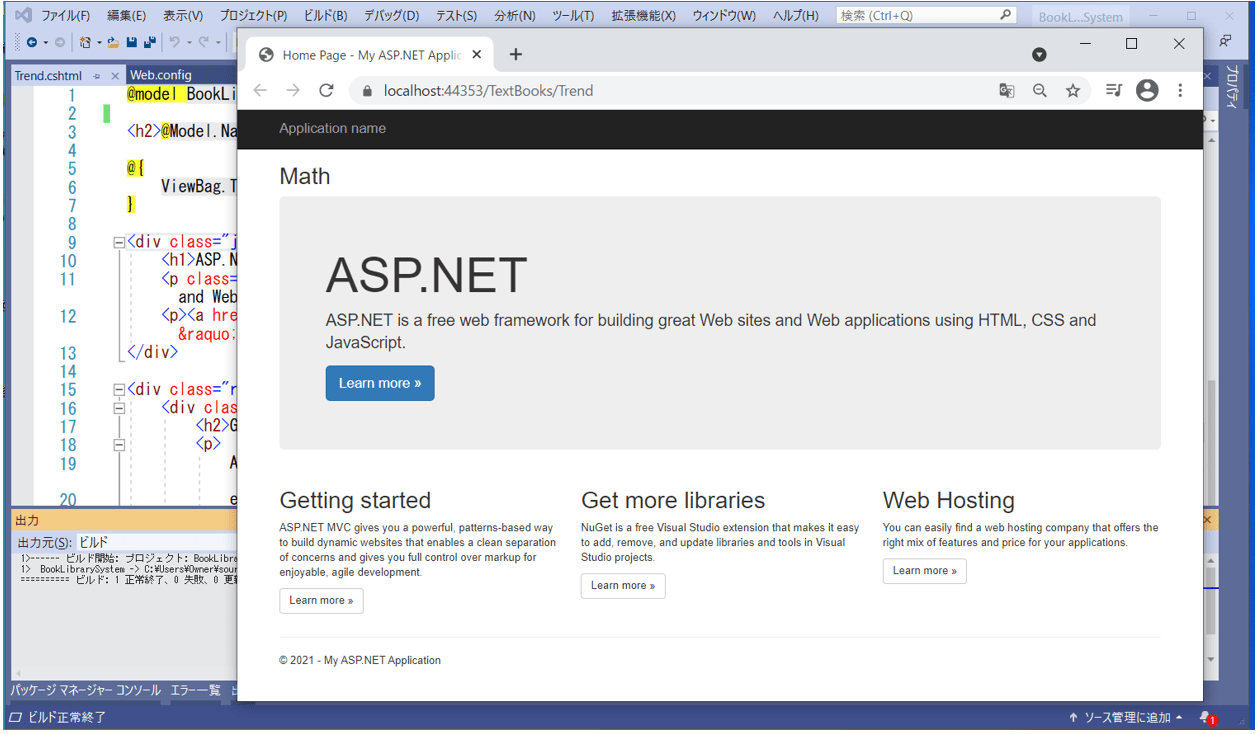Open ヘルプ(H) menu
1258x734 pixels.
coord(795,16)
